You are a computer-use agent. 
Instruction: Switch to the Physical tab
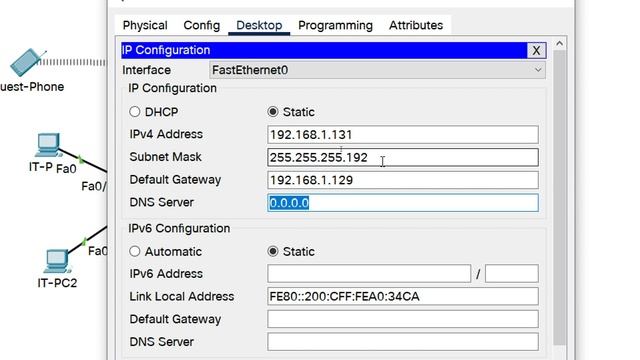145,25
